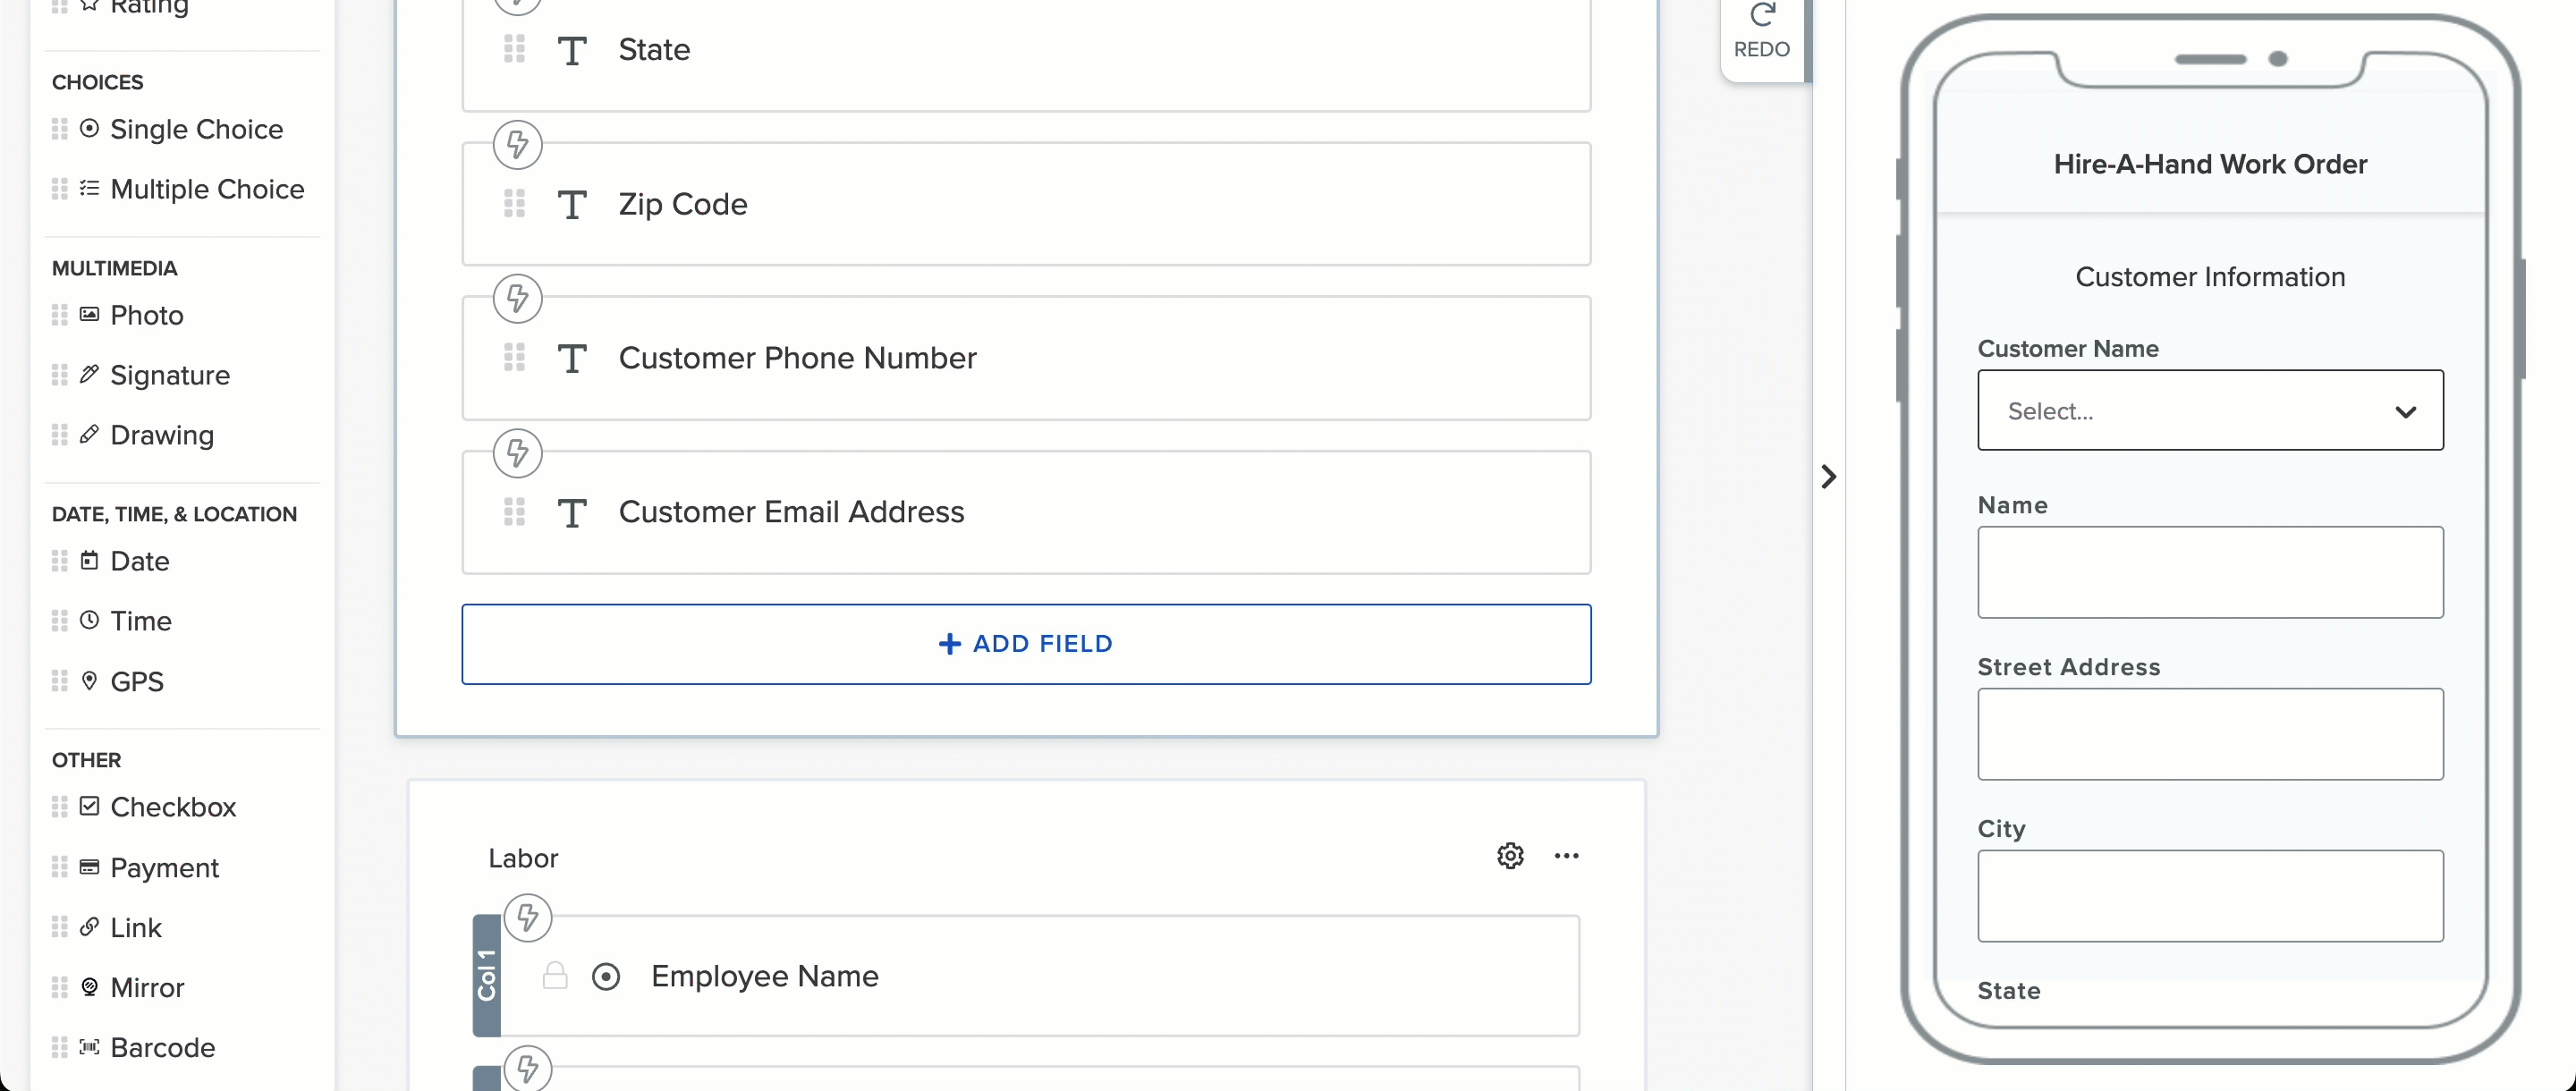Click lightning icon above Zip Code field
Screen dimensions: 2576x1091
[517, 145]
